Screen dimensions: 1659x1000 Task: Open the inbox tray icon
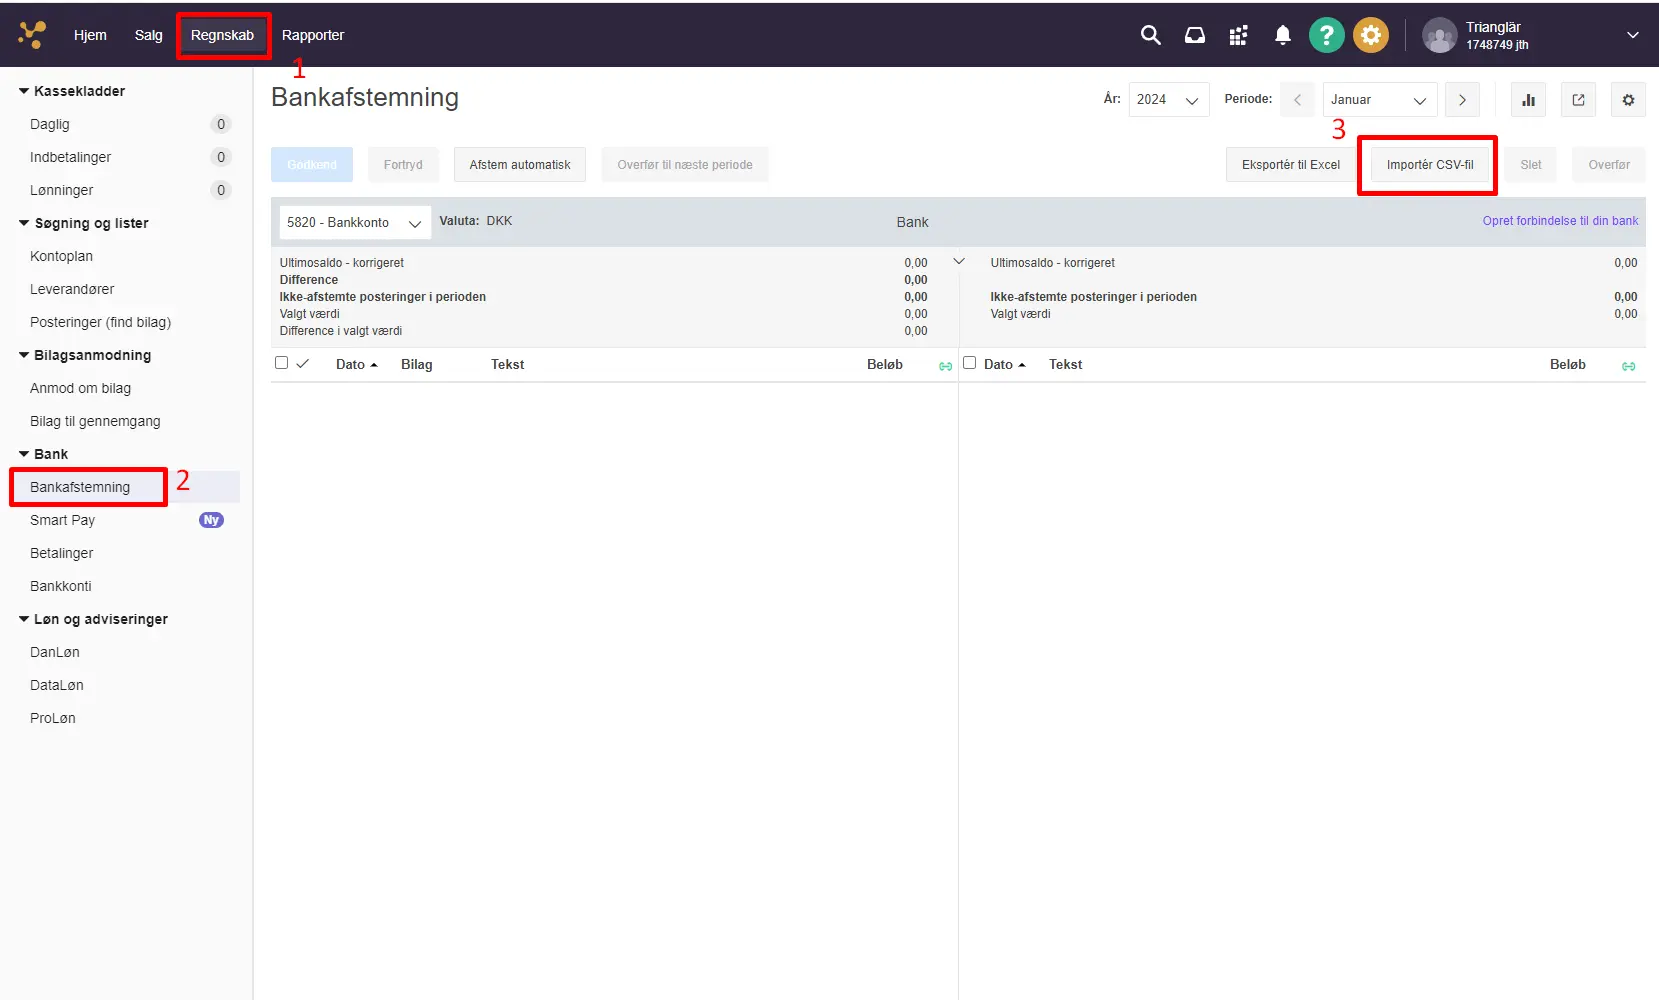tap(1194, 35)
